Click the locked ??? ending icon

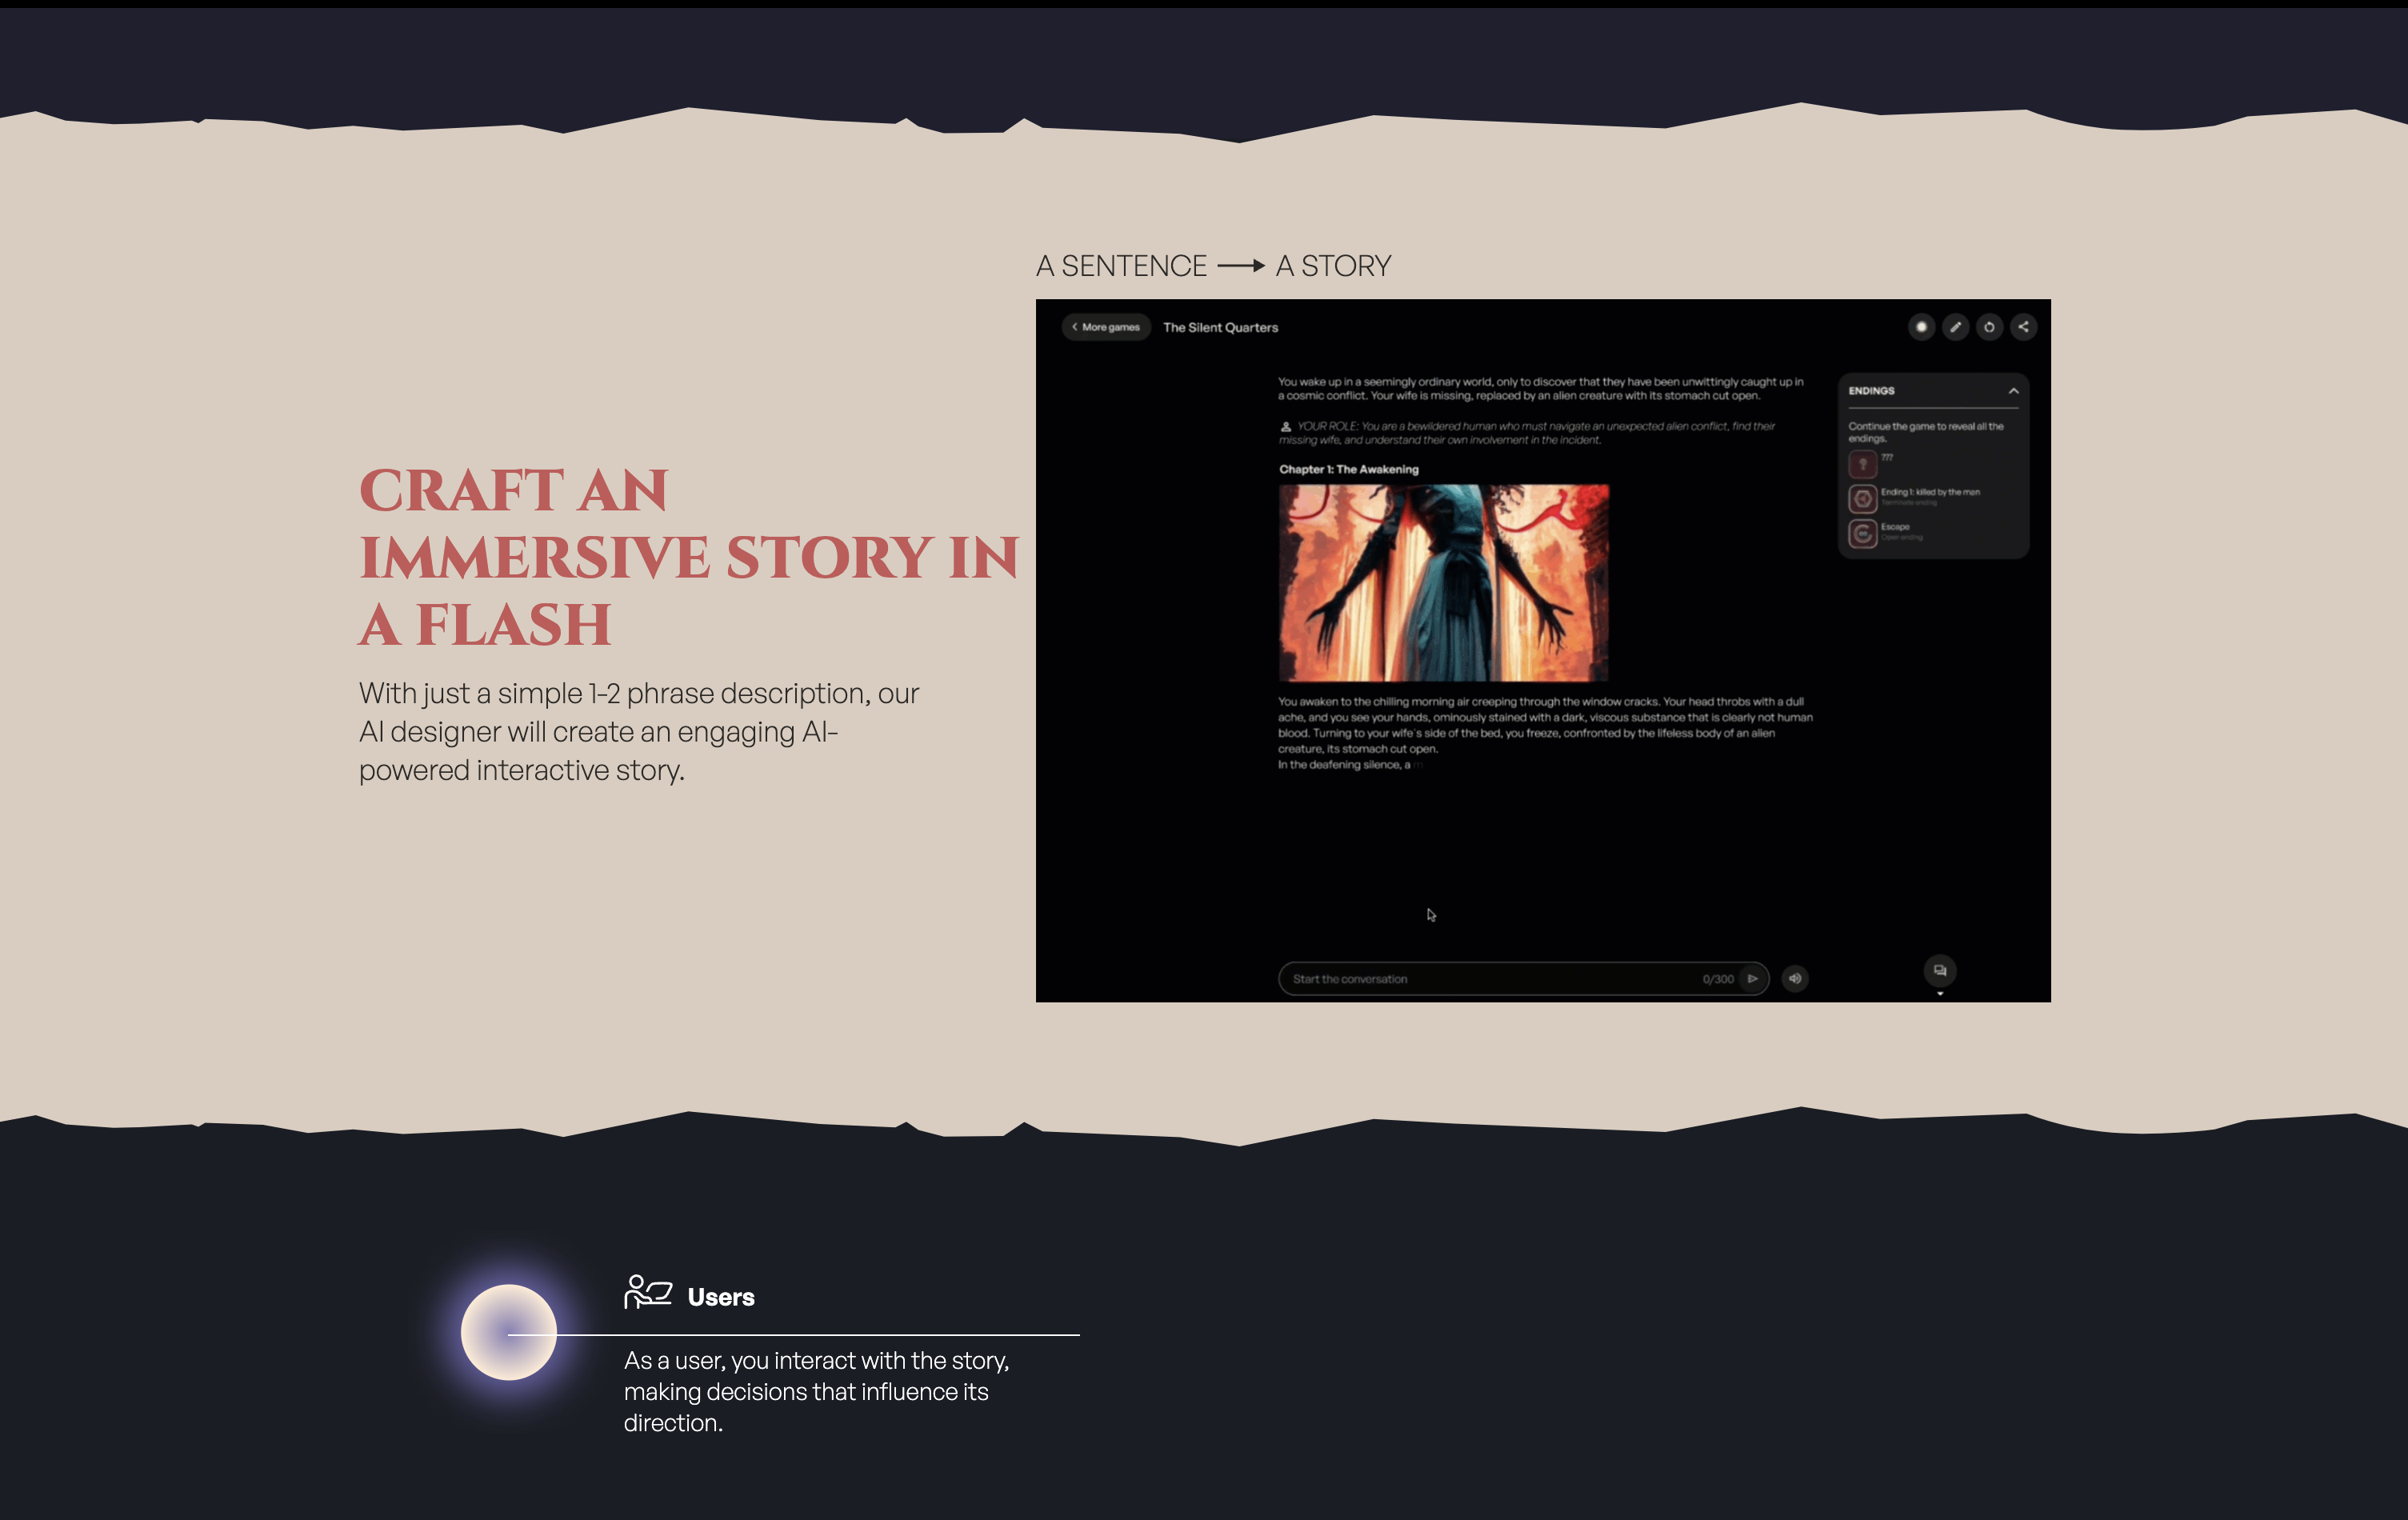point(1862,464)
